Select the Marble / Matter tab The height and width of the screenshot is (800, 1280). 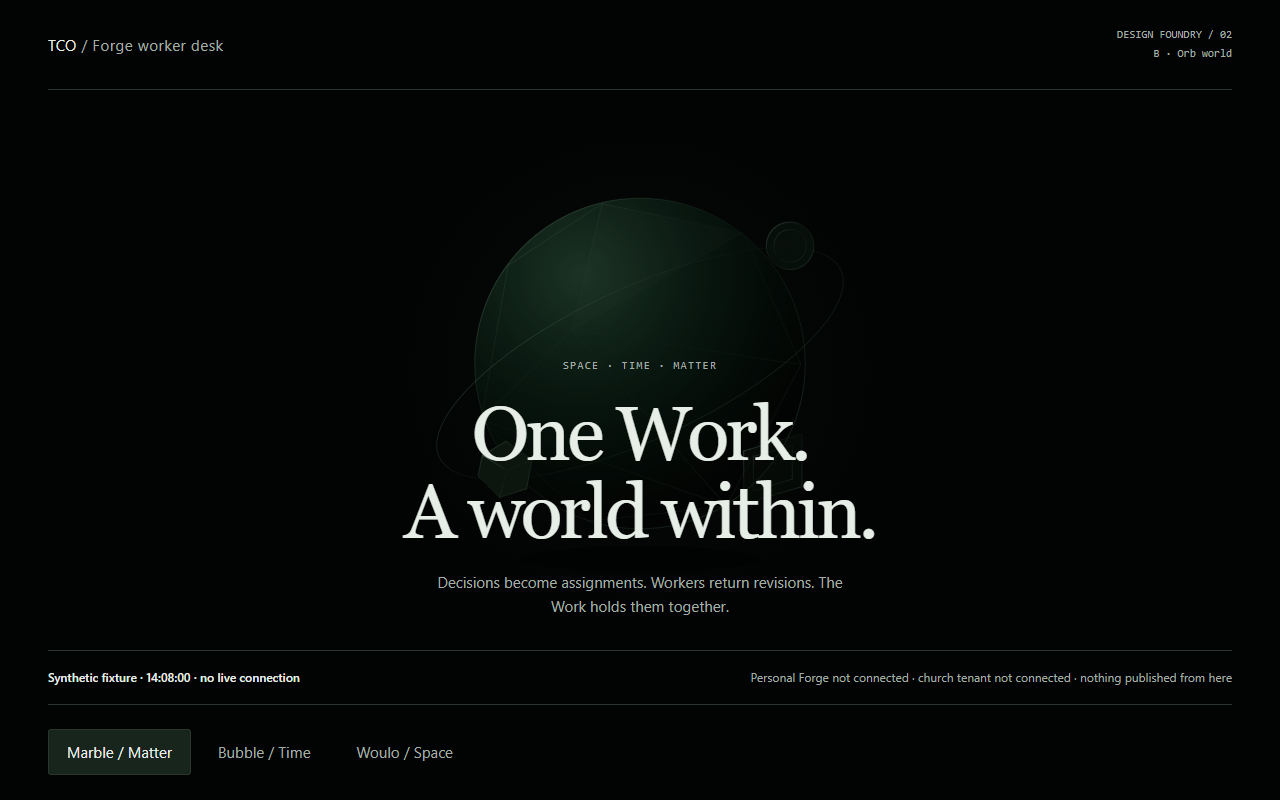[x=119, y=752]
